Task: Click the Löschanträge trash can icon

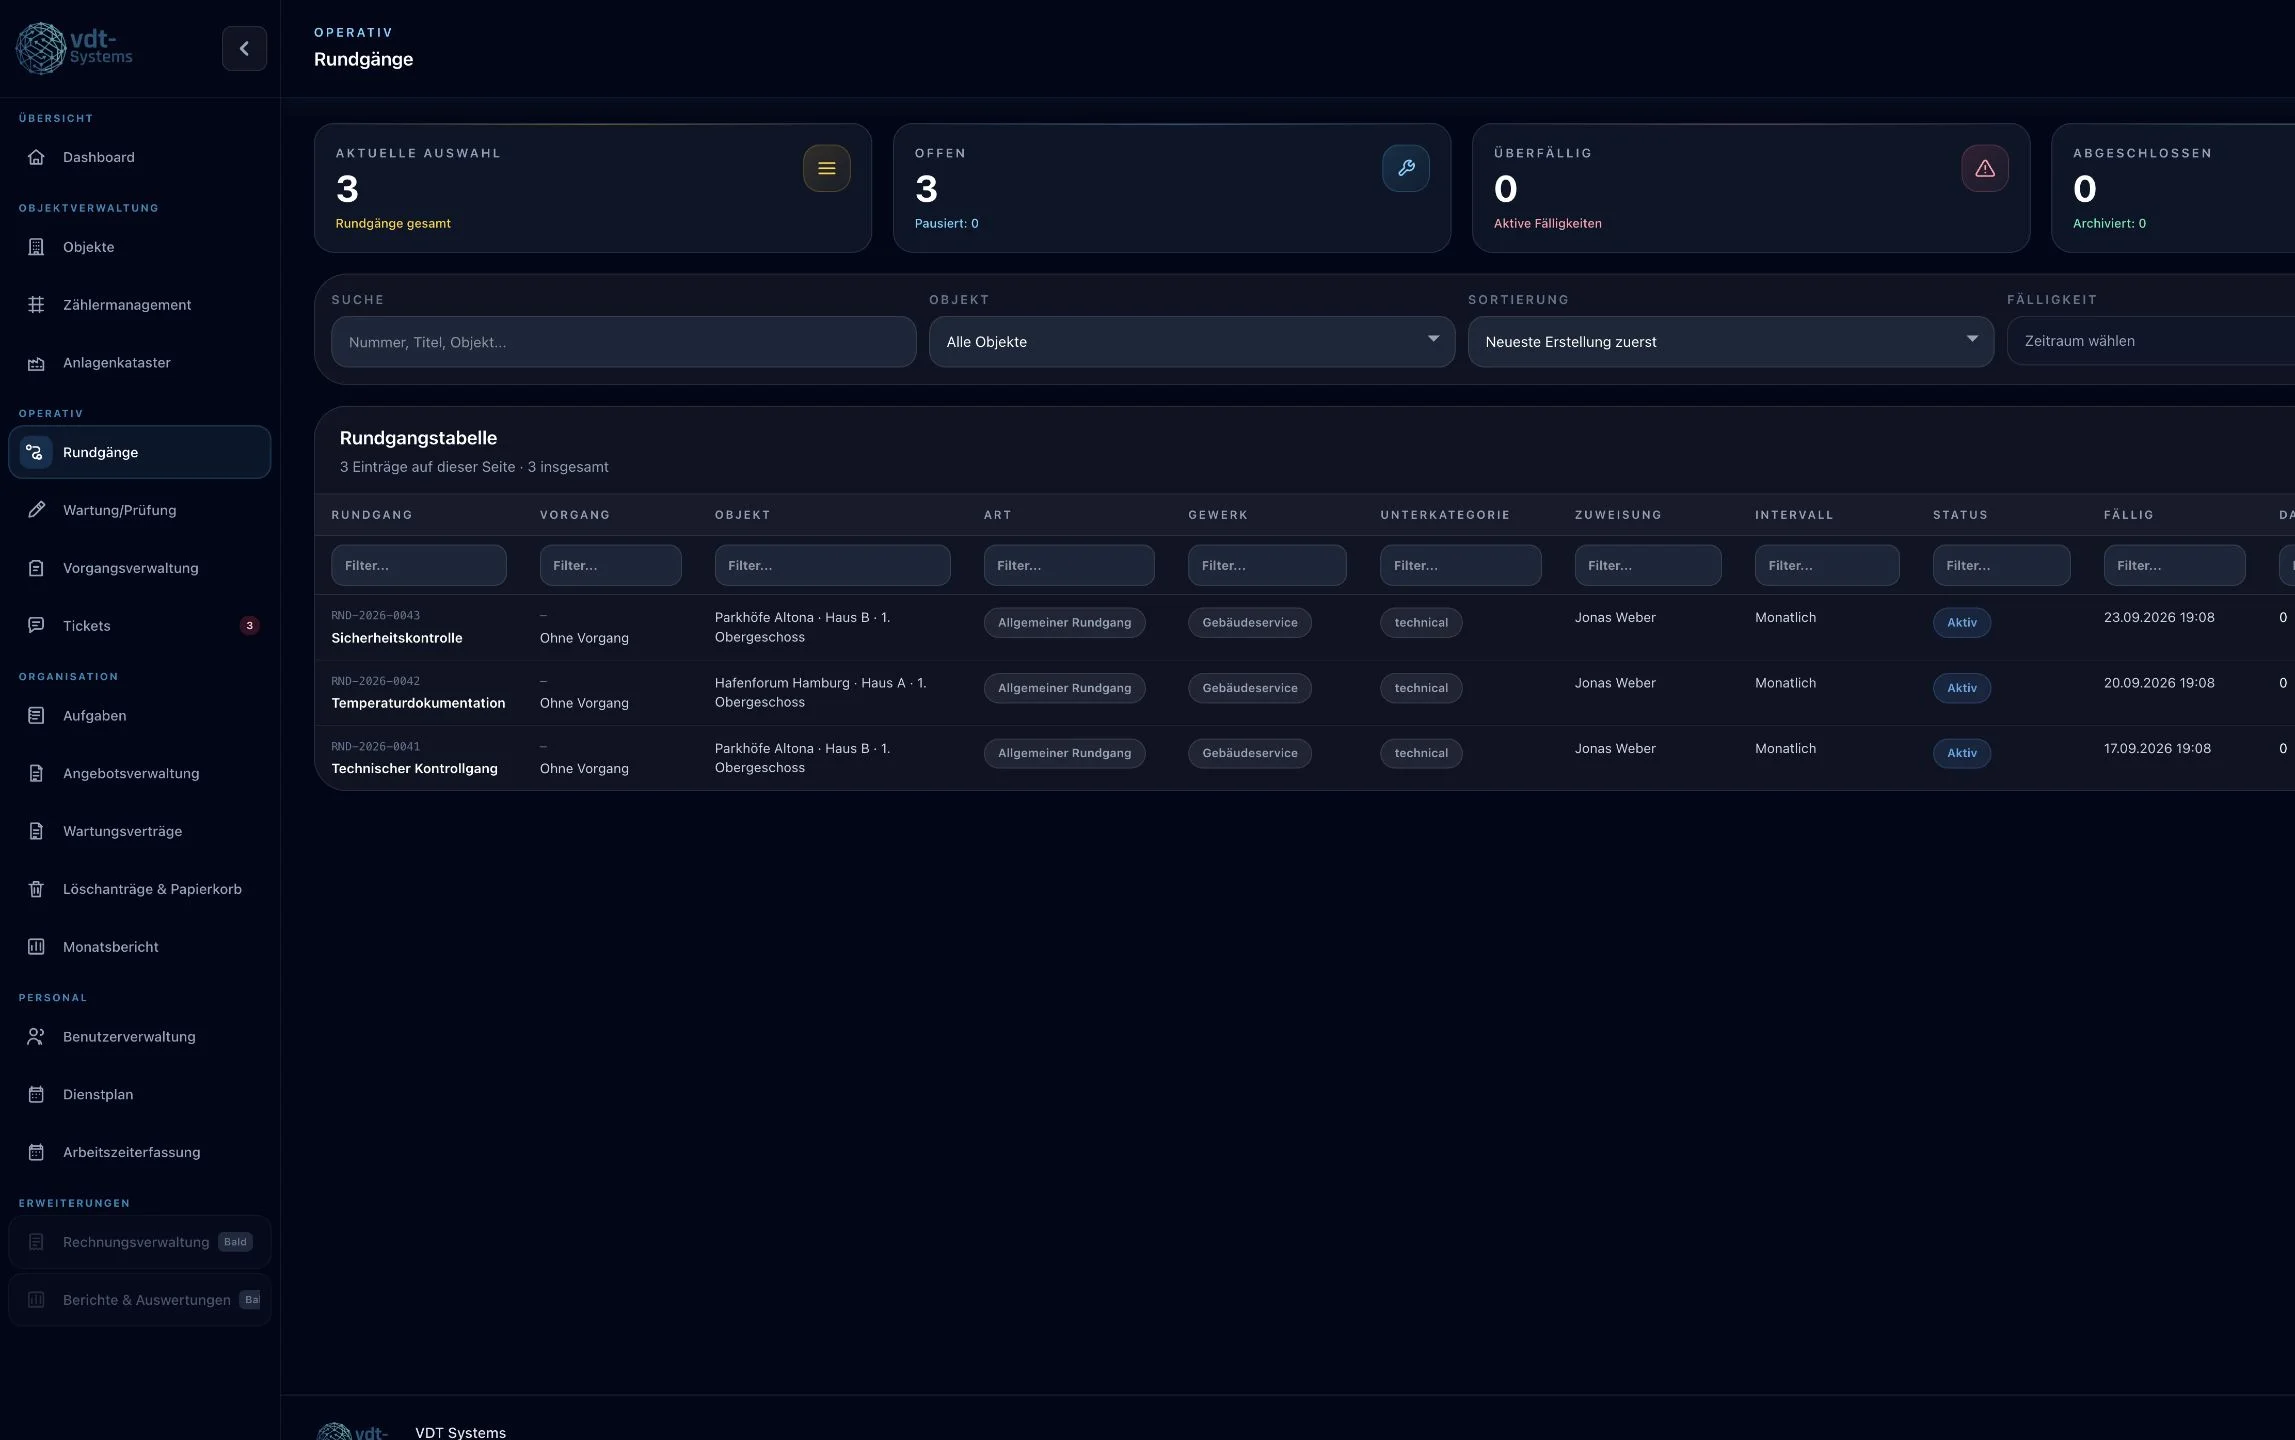Action: click(36, 889)
